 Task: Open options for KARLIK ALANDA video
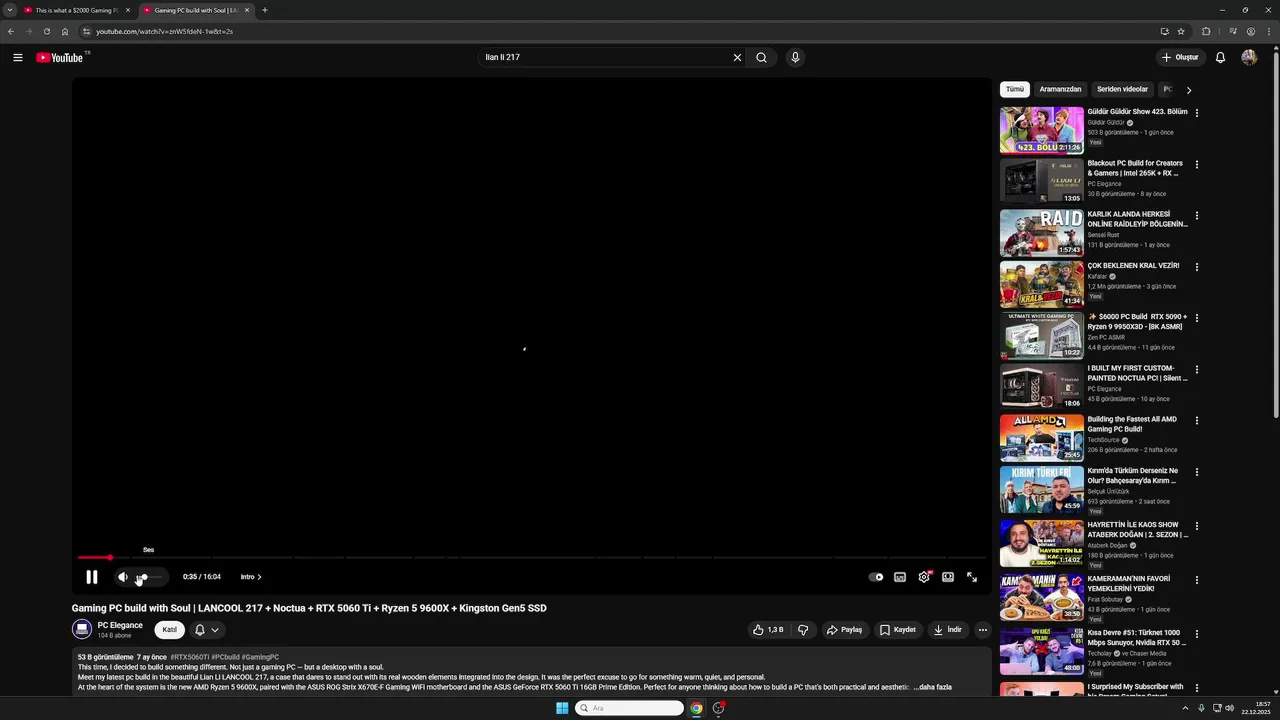(x=1197, y=215)
